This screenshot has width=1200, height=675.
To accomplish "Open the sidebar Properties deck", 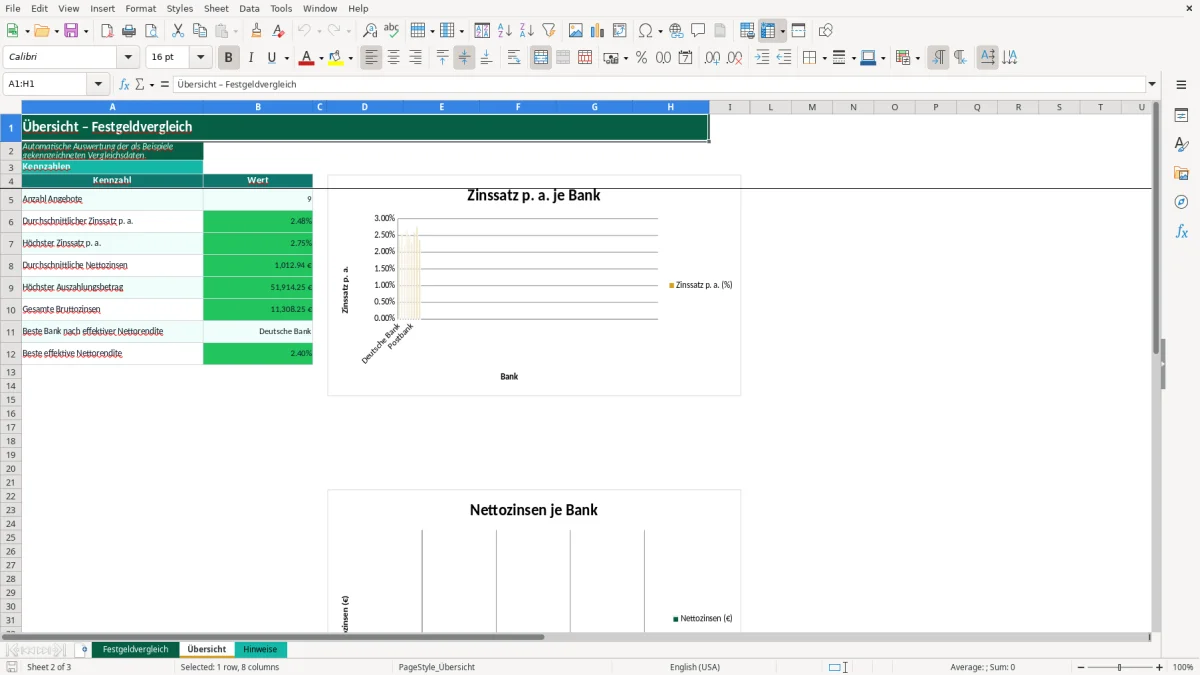I will coord(1181,116).
